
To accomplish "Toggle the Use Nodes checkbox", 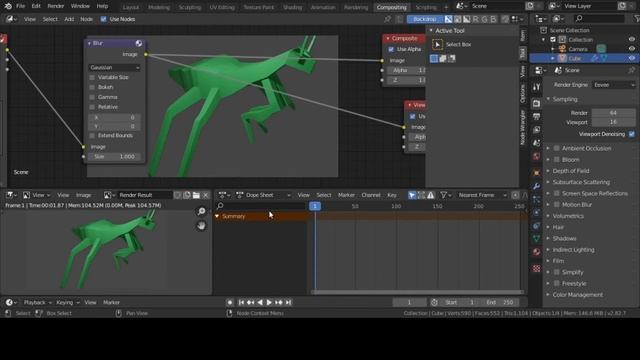I will point(103,19).
